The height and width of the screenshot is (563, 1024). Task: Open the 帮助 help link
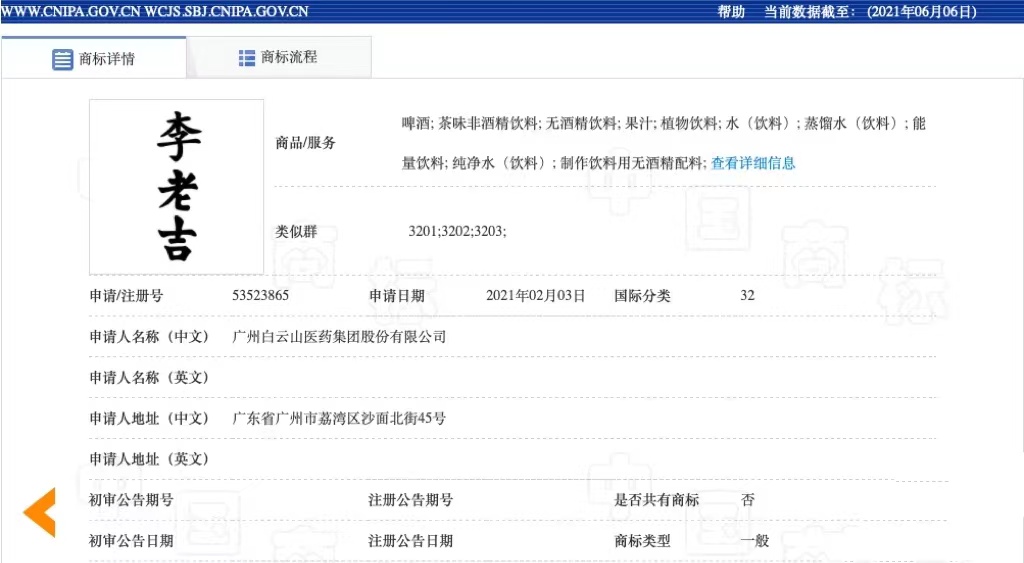(x=731, y=12)
